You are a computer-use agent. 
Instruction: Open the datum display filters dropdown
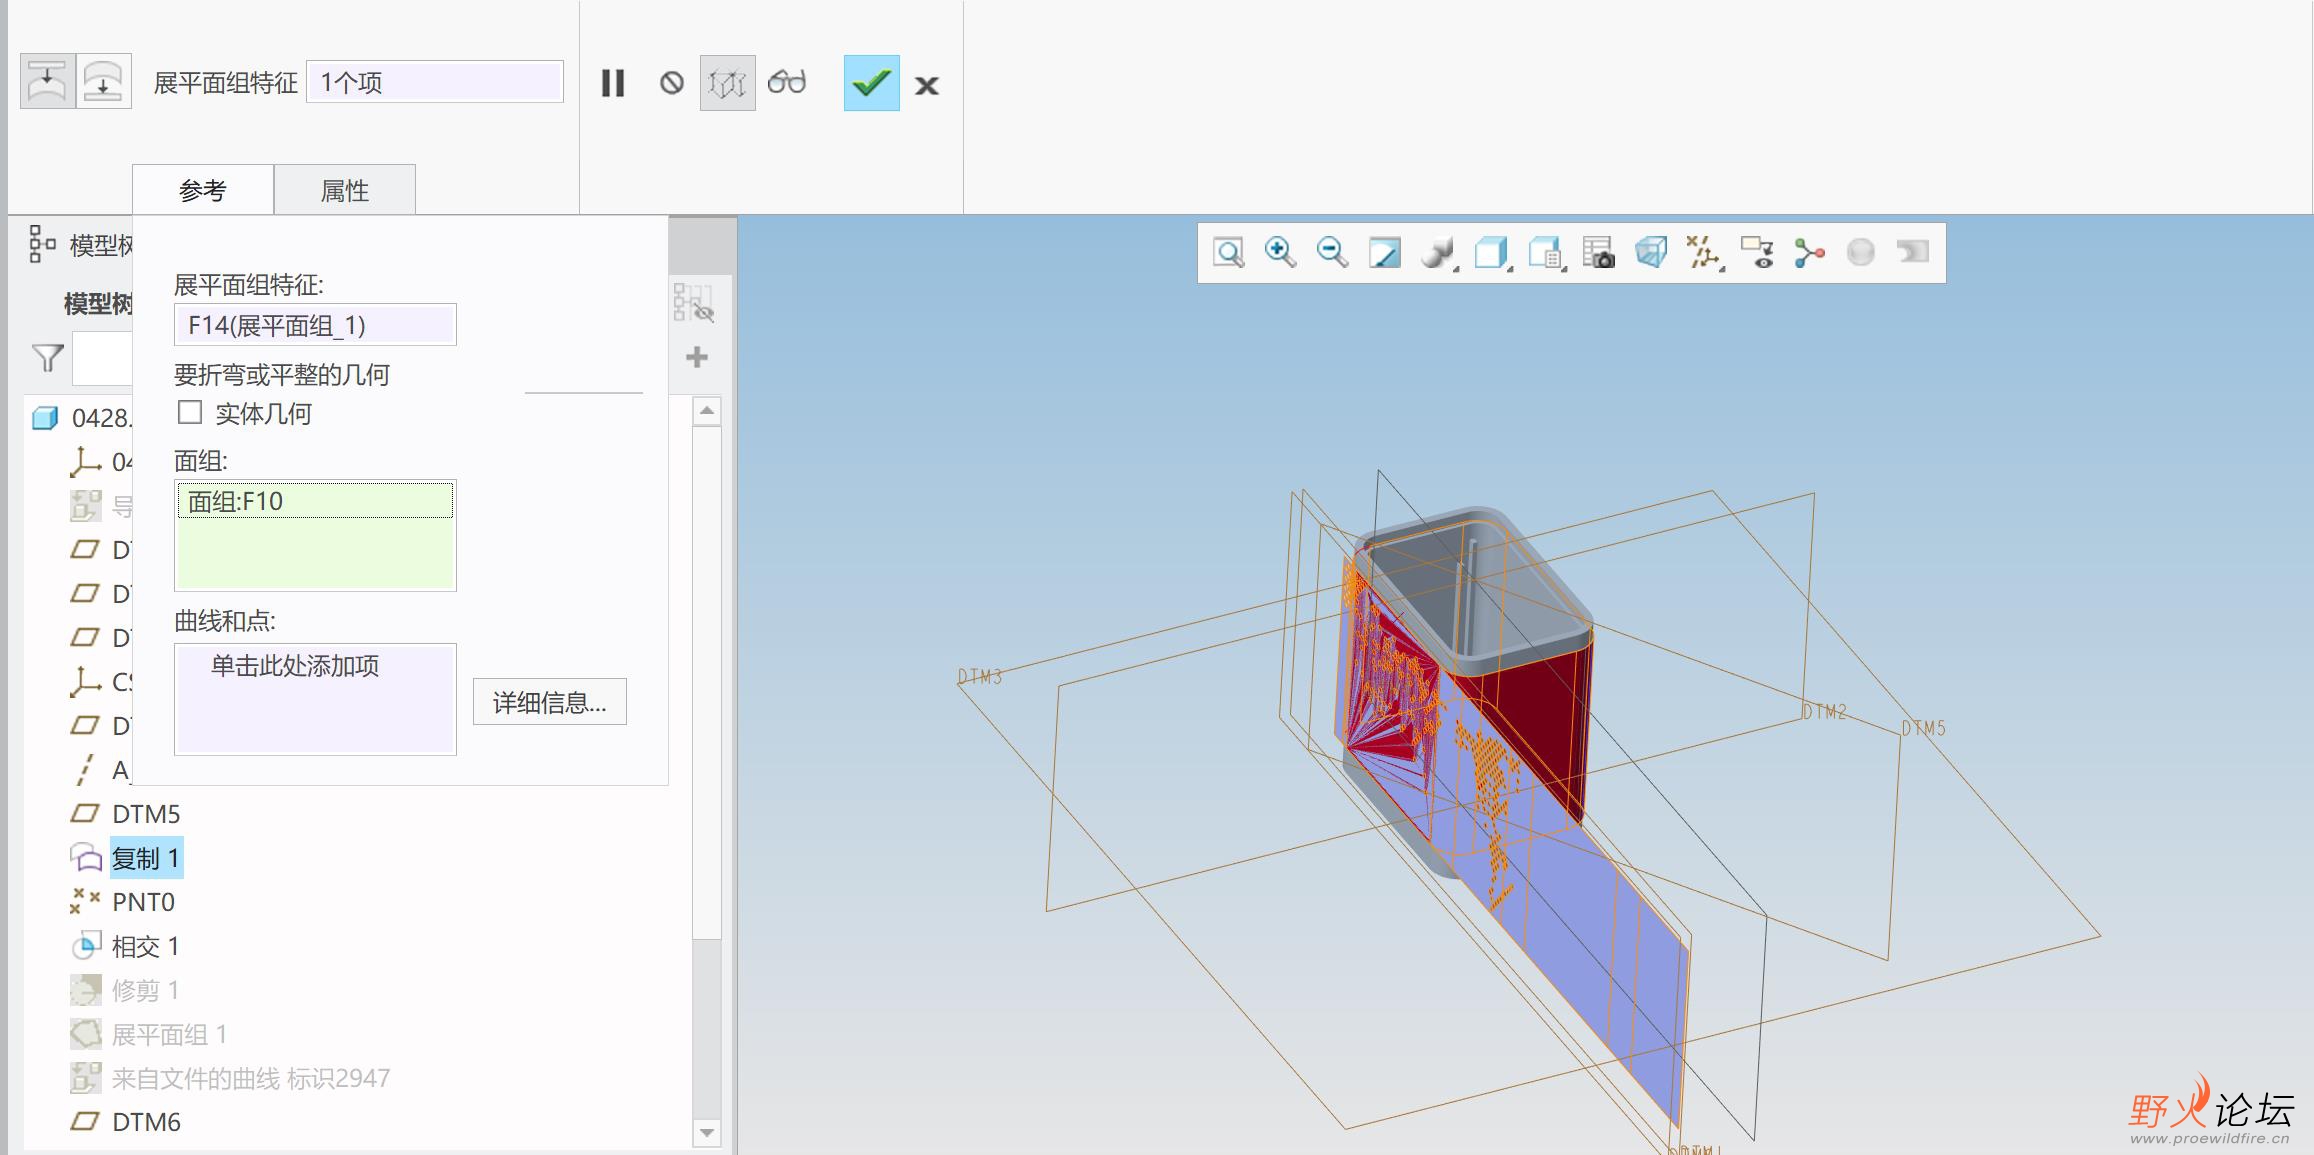point(1703,253)
